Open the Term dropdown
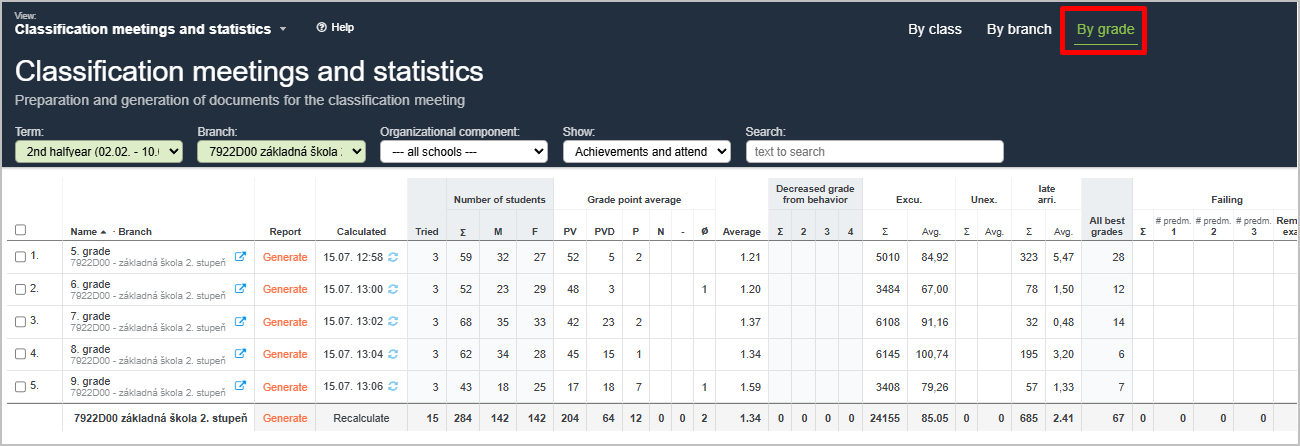Image resolution: width=1300 pixels, height=446 pixels. [x=99, y=152]
